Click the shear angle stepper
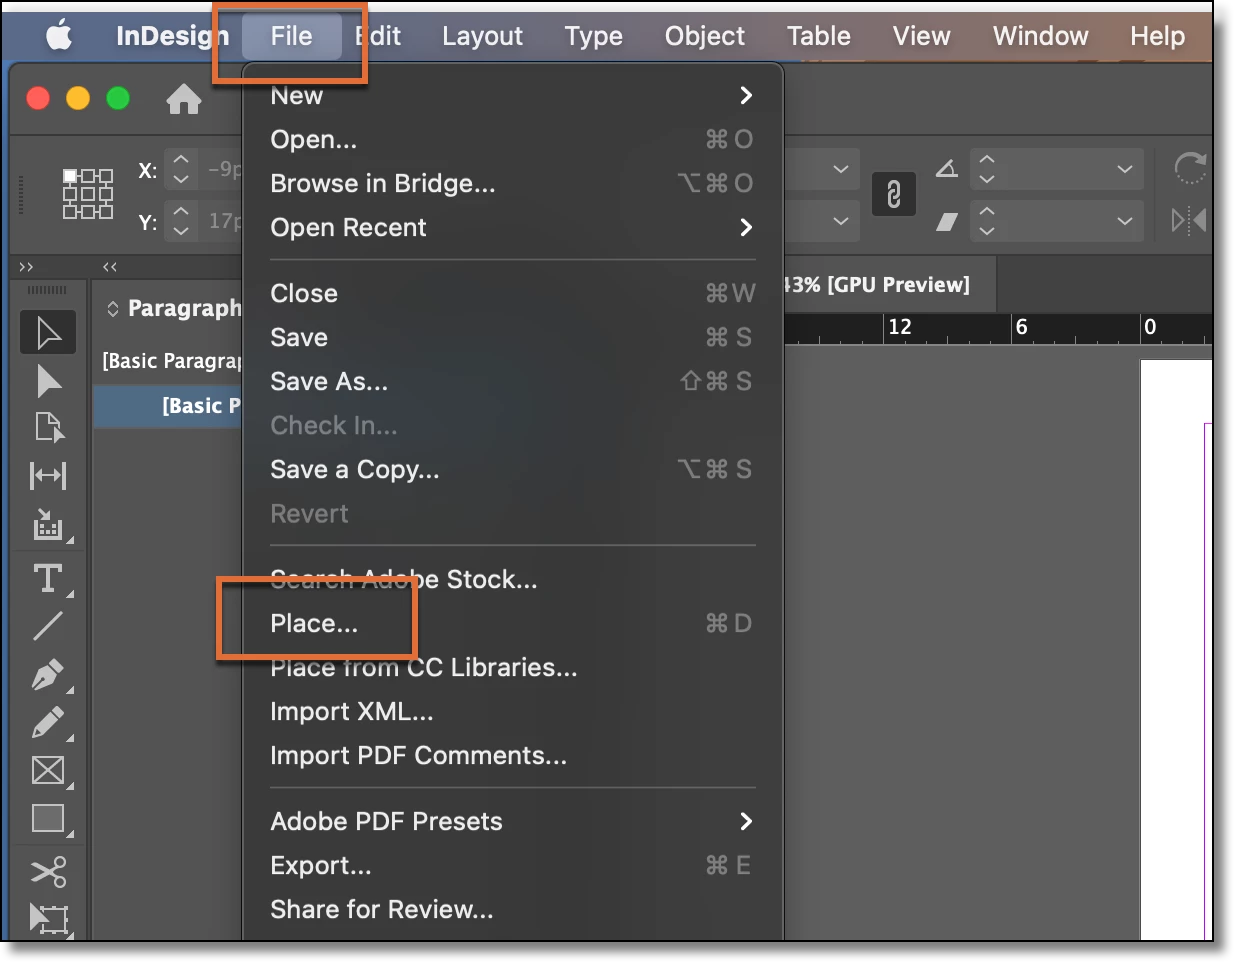The height and width of the screenshot is (962, 1234). [987, 221]
